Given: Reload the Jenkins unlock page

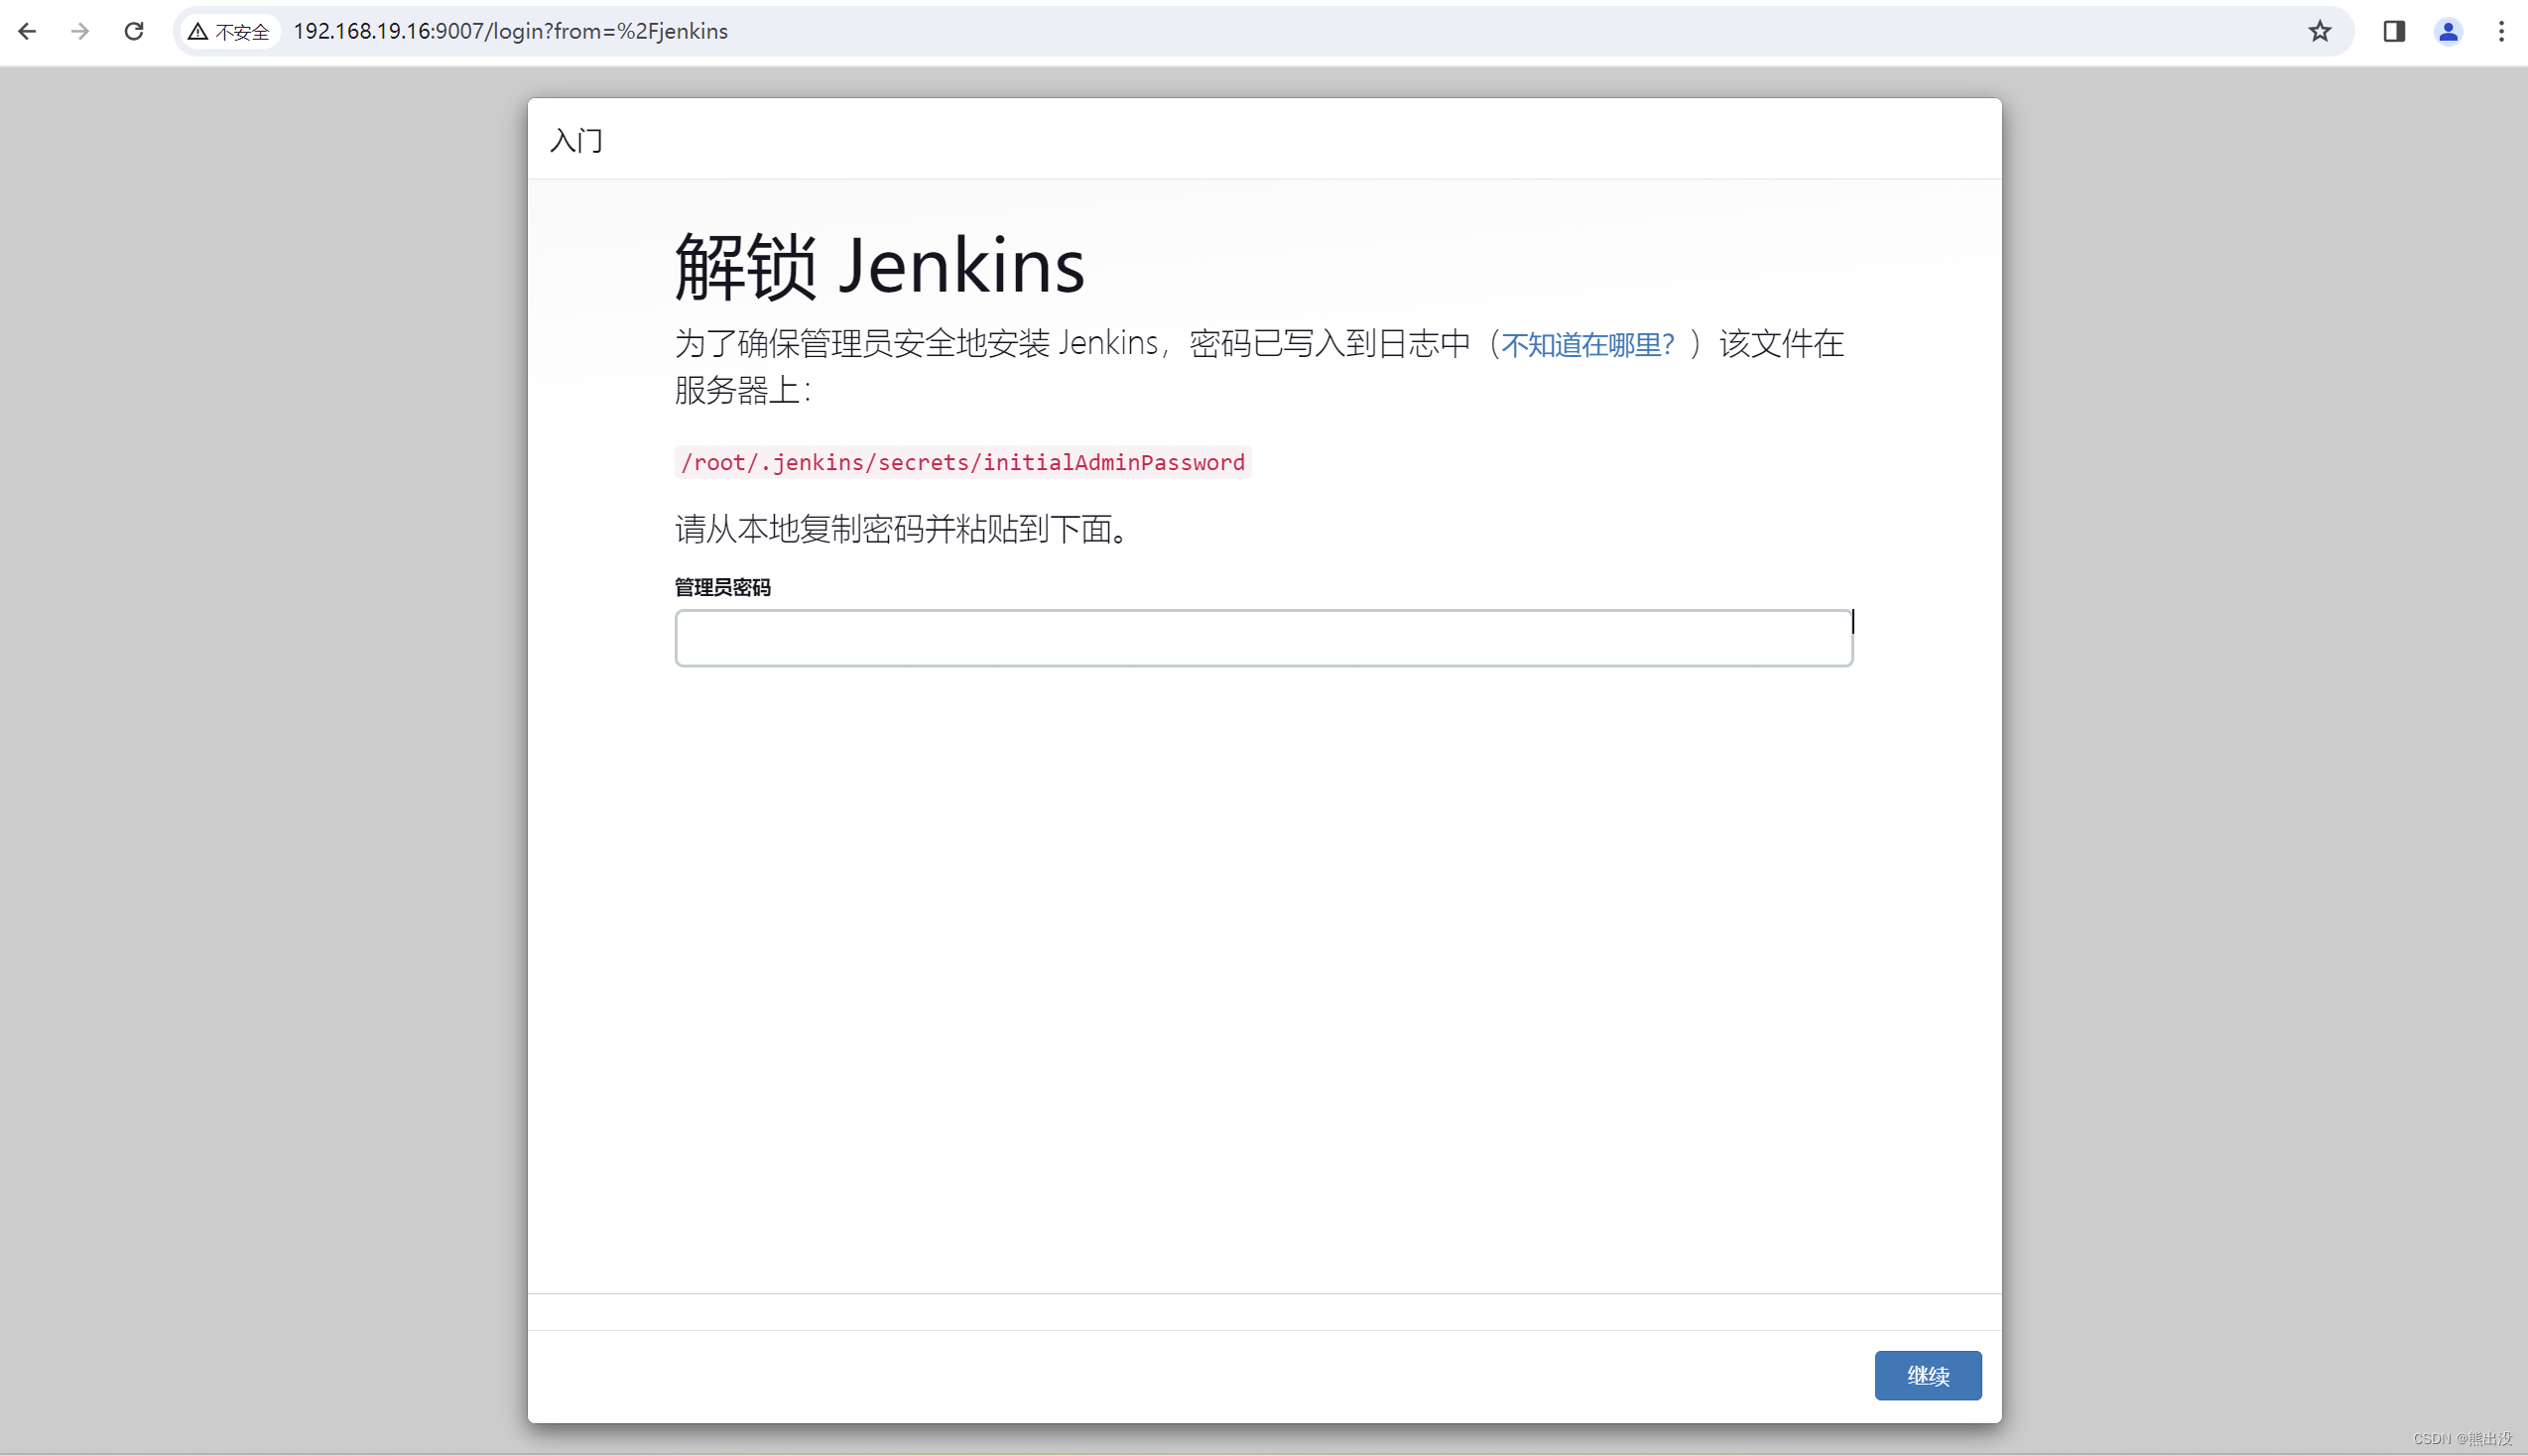Looking at the screenshot, I should point(134,31).
